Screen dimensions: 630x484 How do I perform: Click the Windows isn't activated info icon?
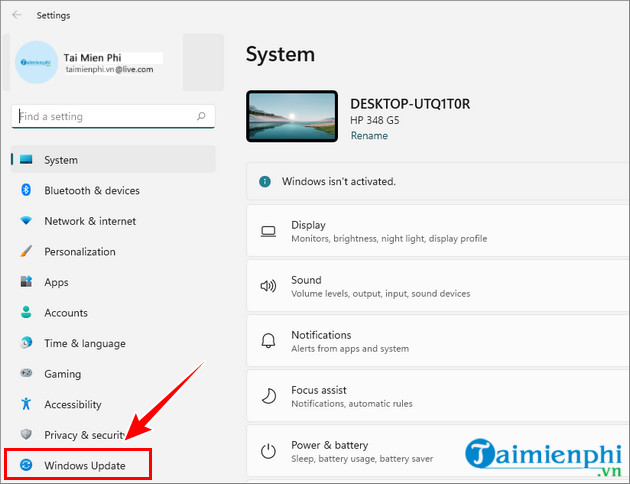(x=265, y=181)
